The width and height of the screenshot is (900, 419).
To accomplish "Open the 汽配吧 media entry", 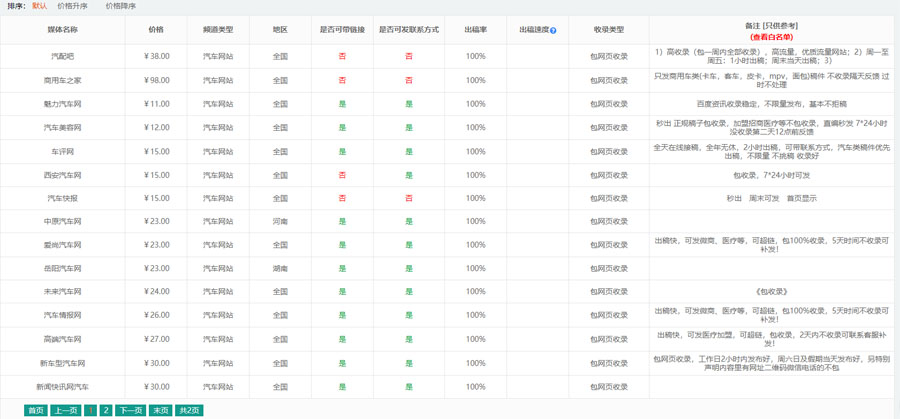I will pyautogui.click(x=62, y=56).
